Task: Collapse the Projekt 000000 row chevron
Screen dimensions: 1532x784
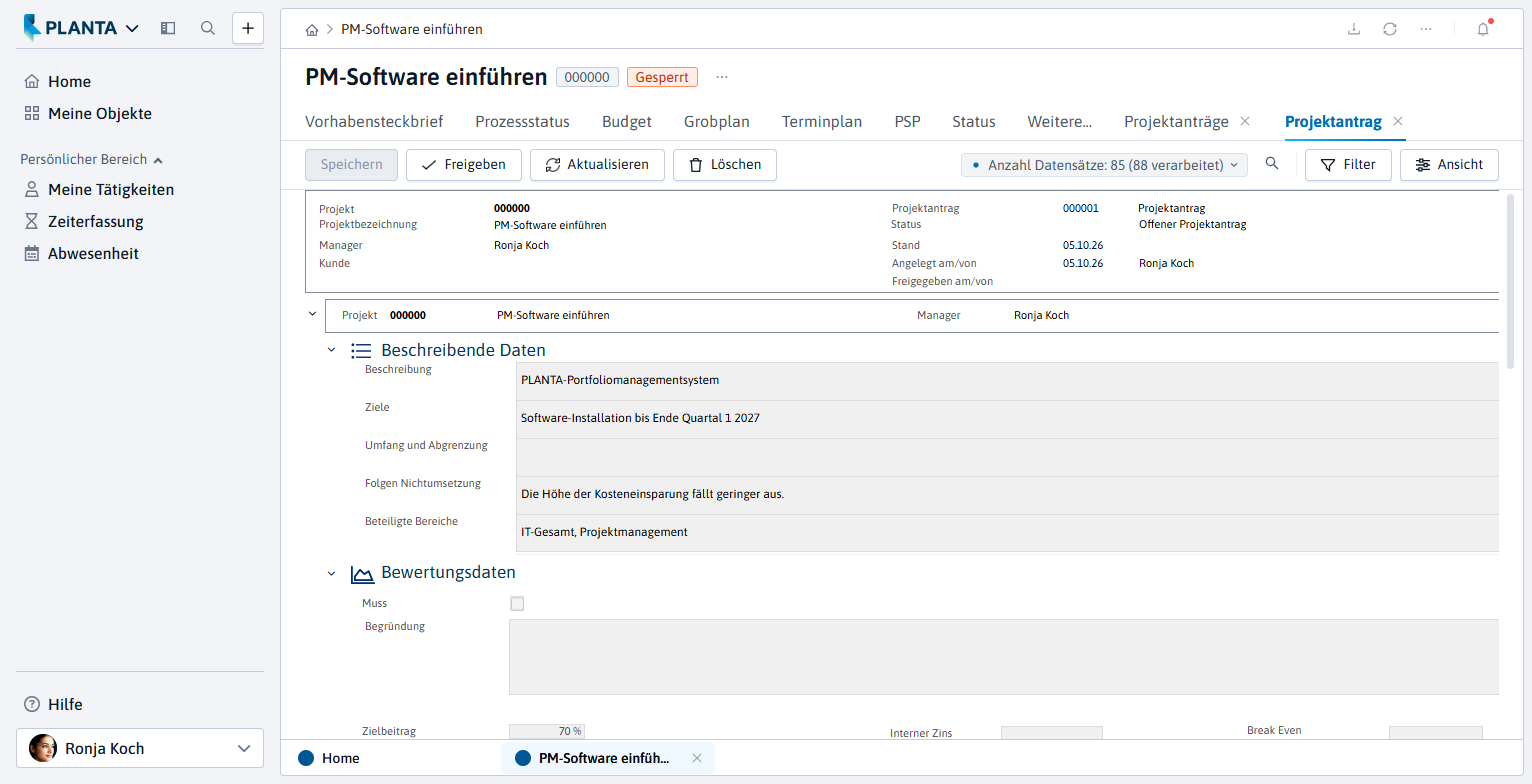Action: pos(312,314)
